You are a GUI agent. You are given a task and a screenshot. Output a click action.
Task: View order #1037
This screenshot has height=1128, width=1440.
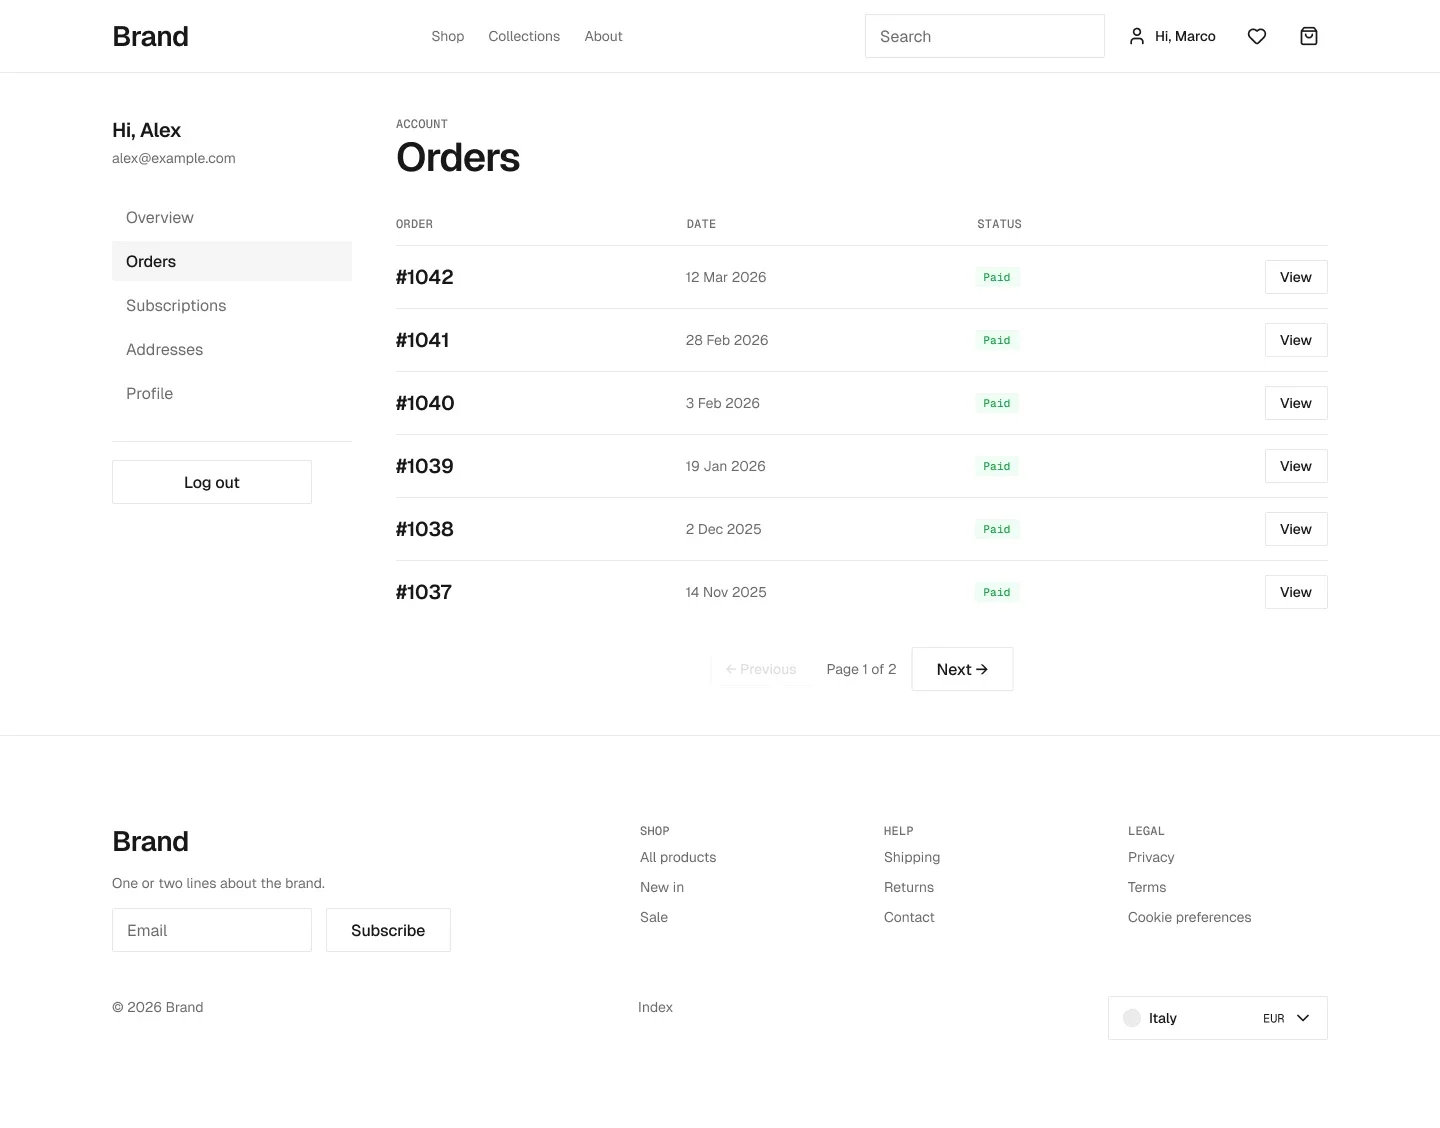coord(1296,592)
